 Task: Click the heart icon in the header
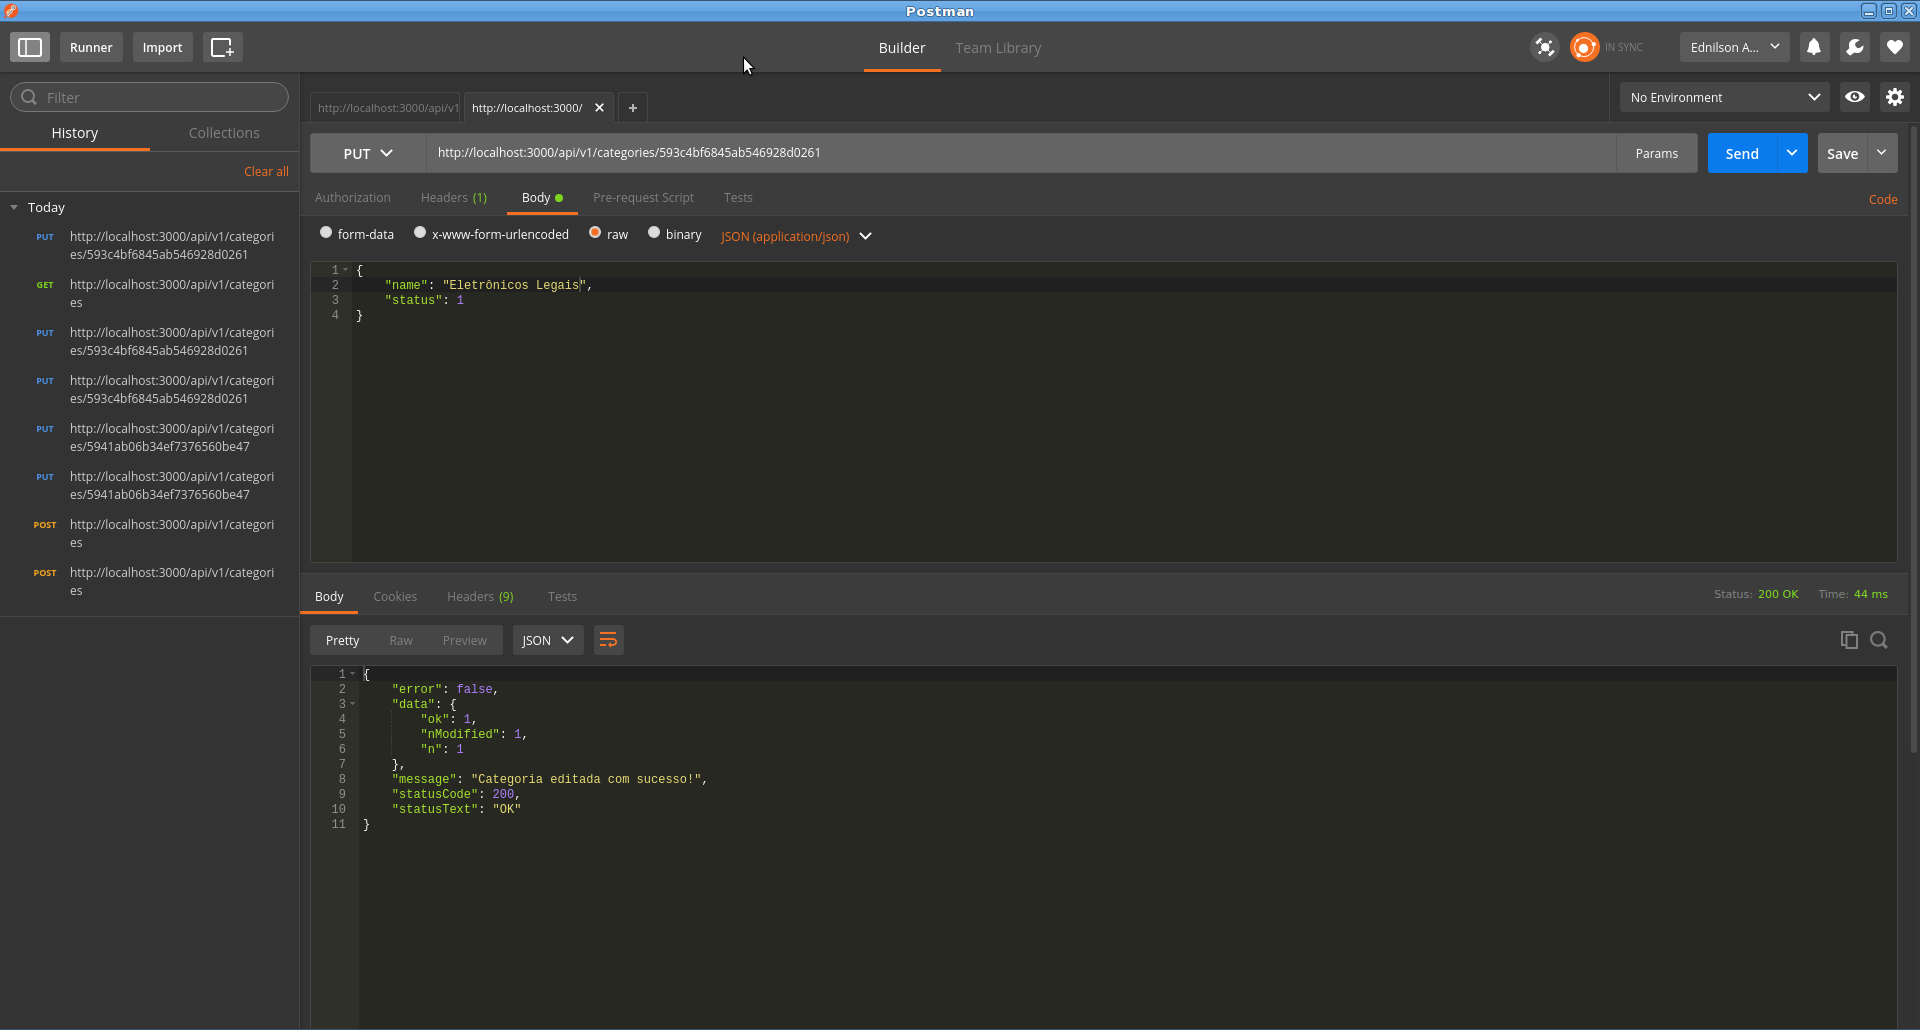[1895, 47]
